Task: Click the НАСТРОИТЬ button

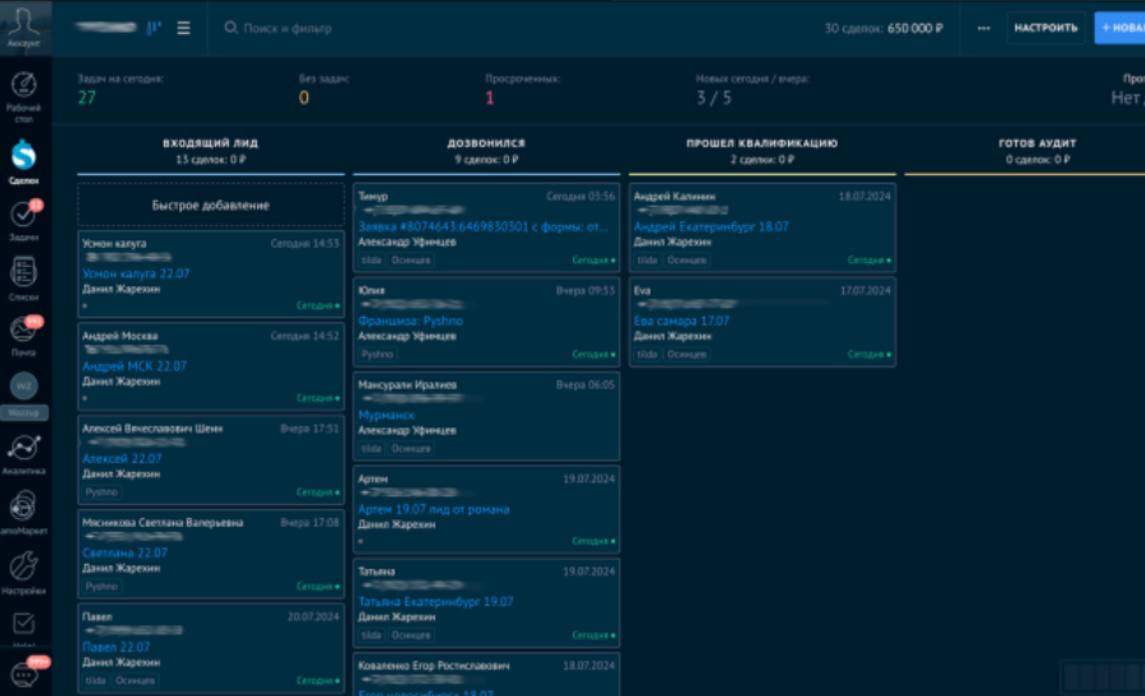Action: click(1046, 28)
